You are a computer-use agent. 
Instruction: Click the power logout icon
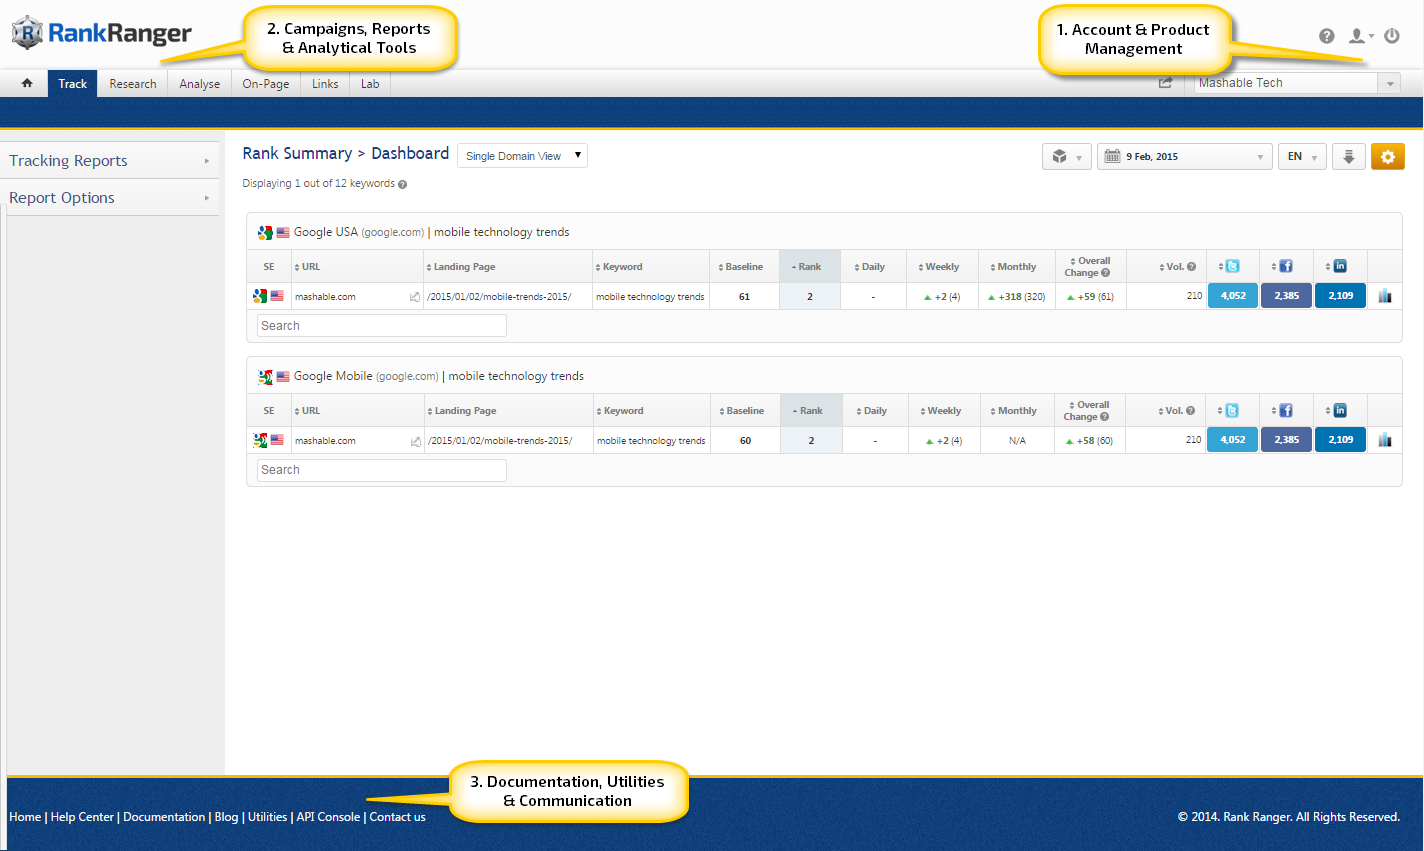[x=1391, y=36]
